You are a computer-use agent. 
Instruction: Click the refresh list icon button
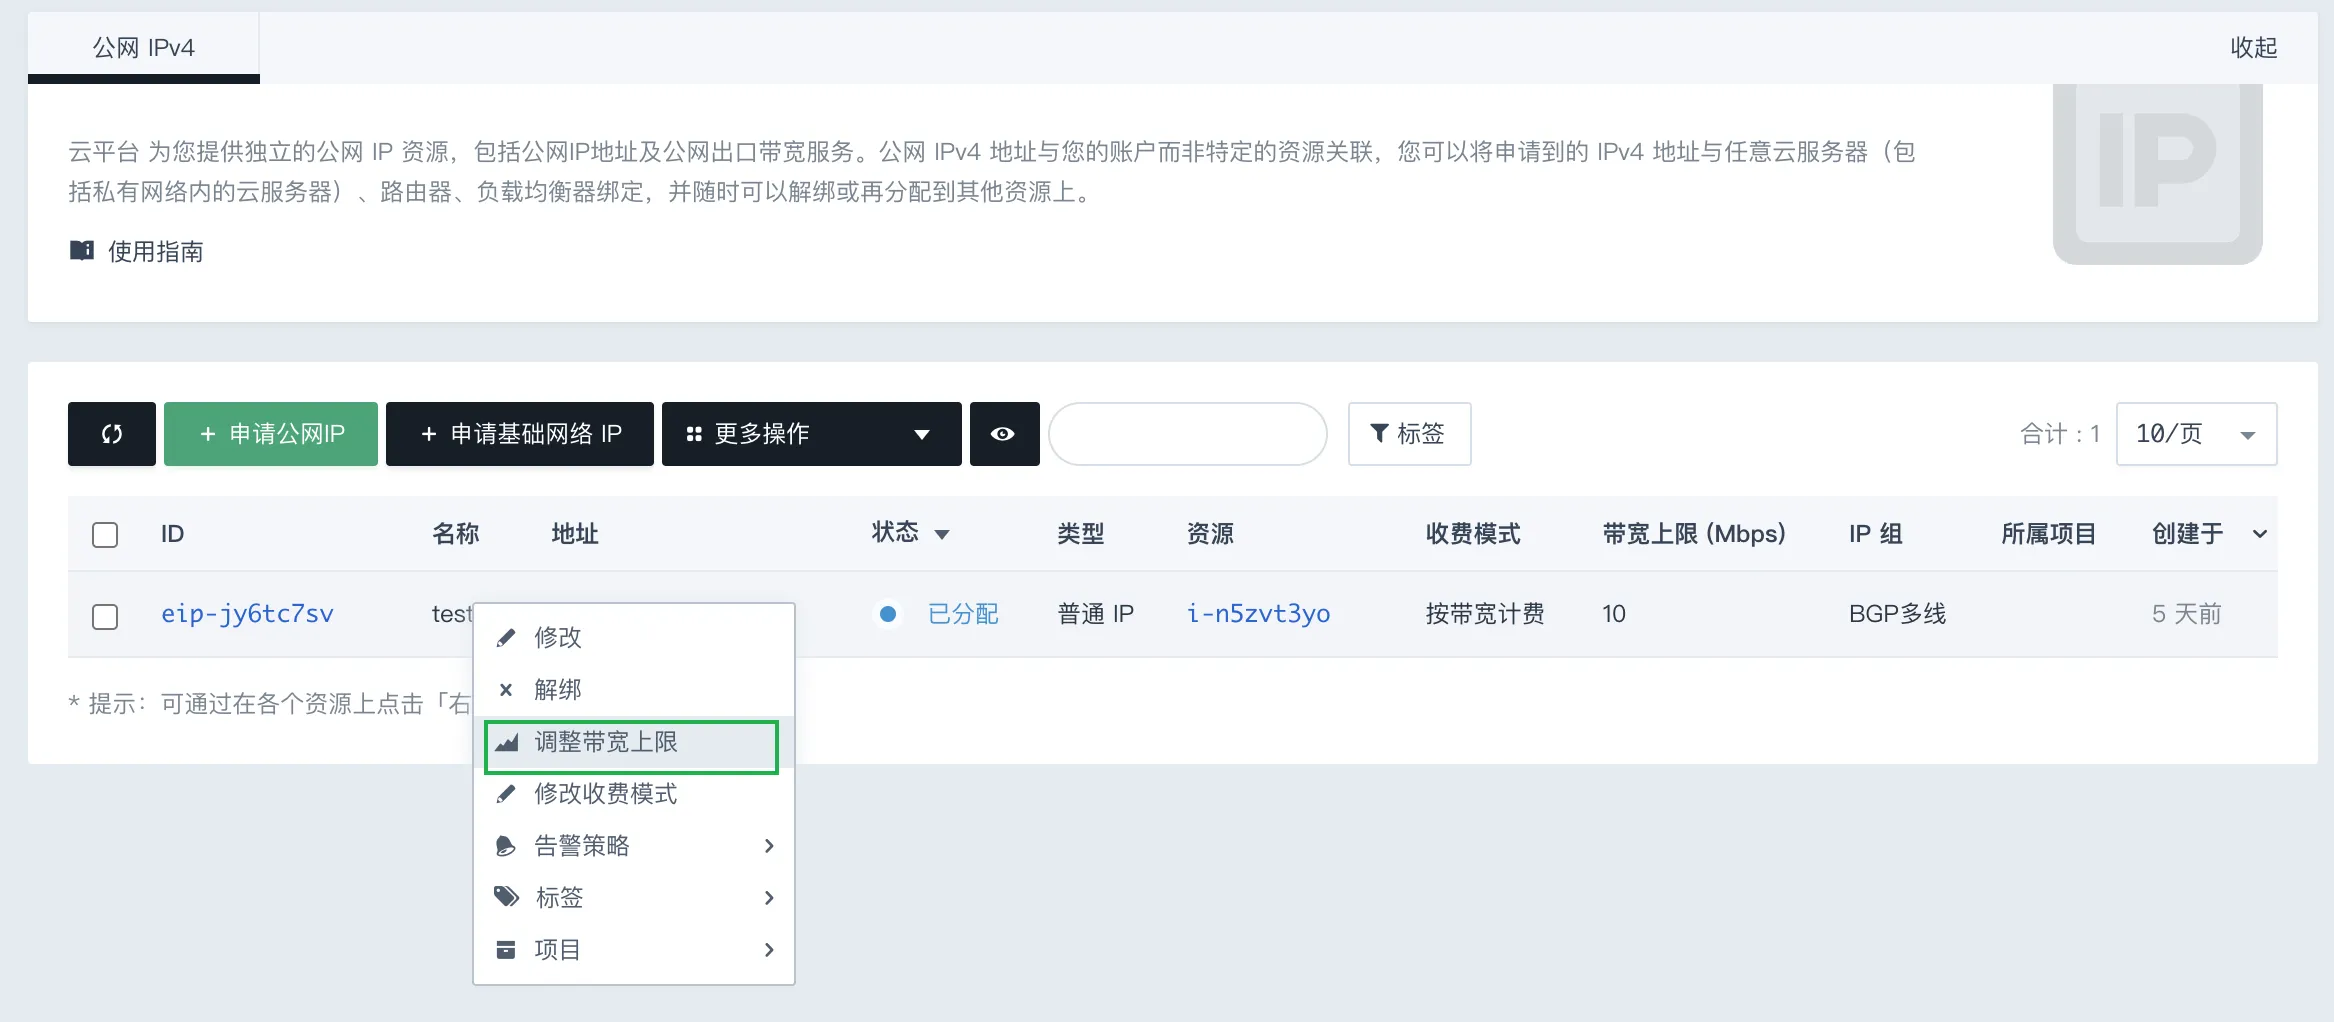[x=112, y=434]
